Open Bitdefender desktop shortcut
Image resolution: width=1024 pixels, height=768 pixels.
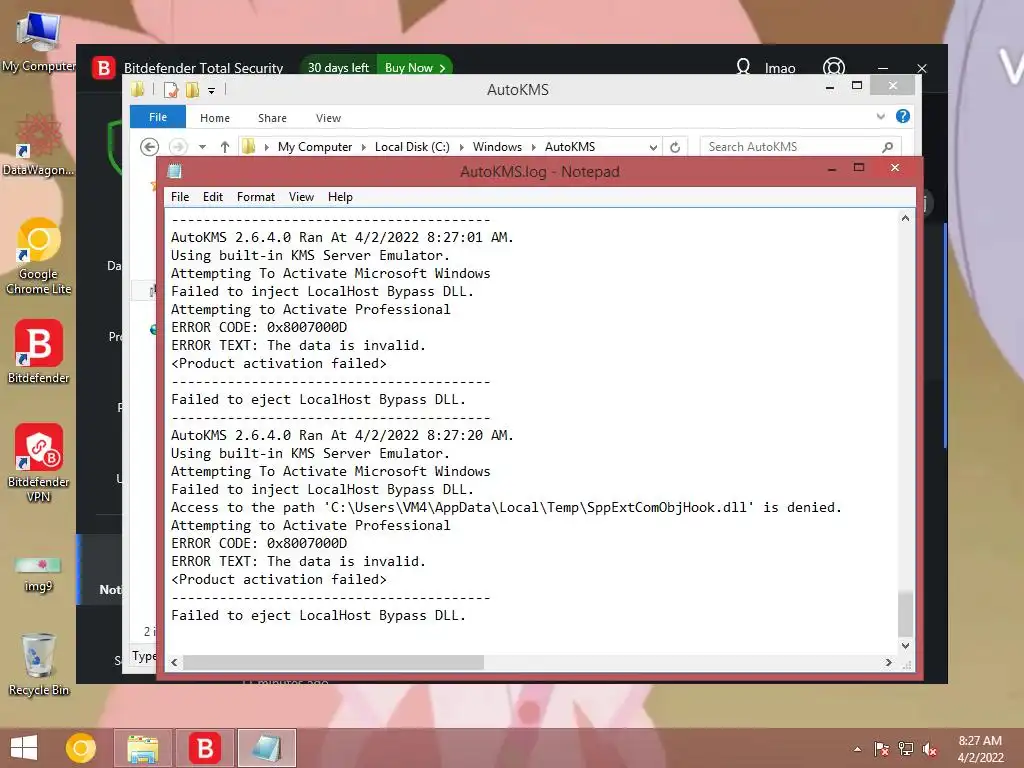38,351
